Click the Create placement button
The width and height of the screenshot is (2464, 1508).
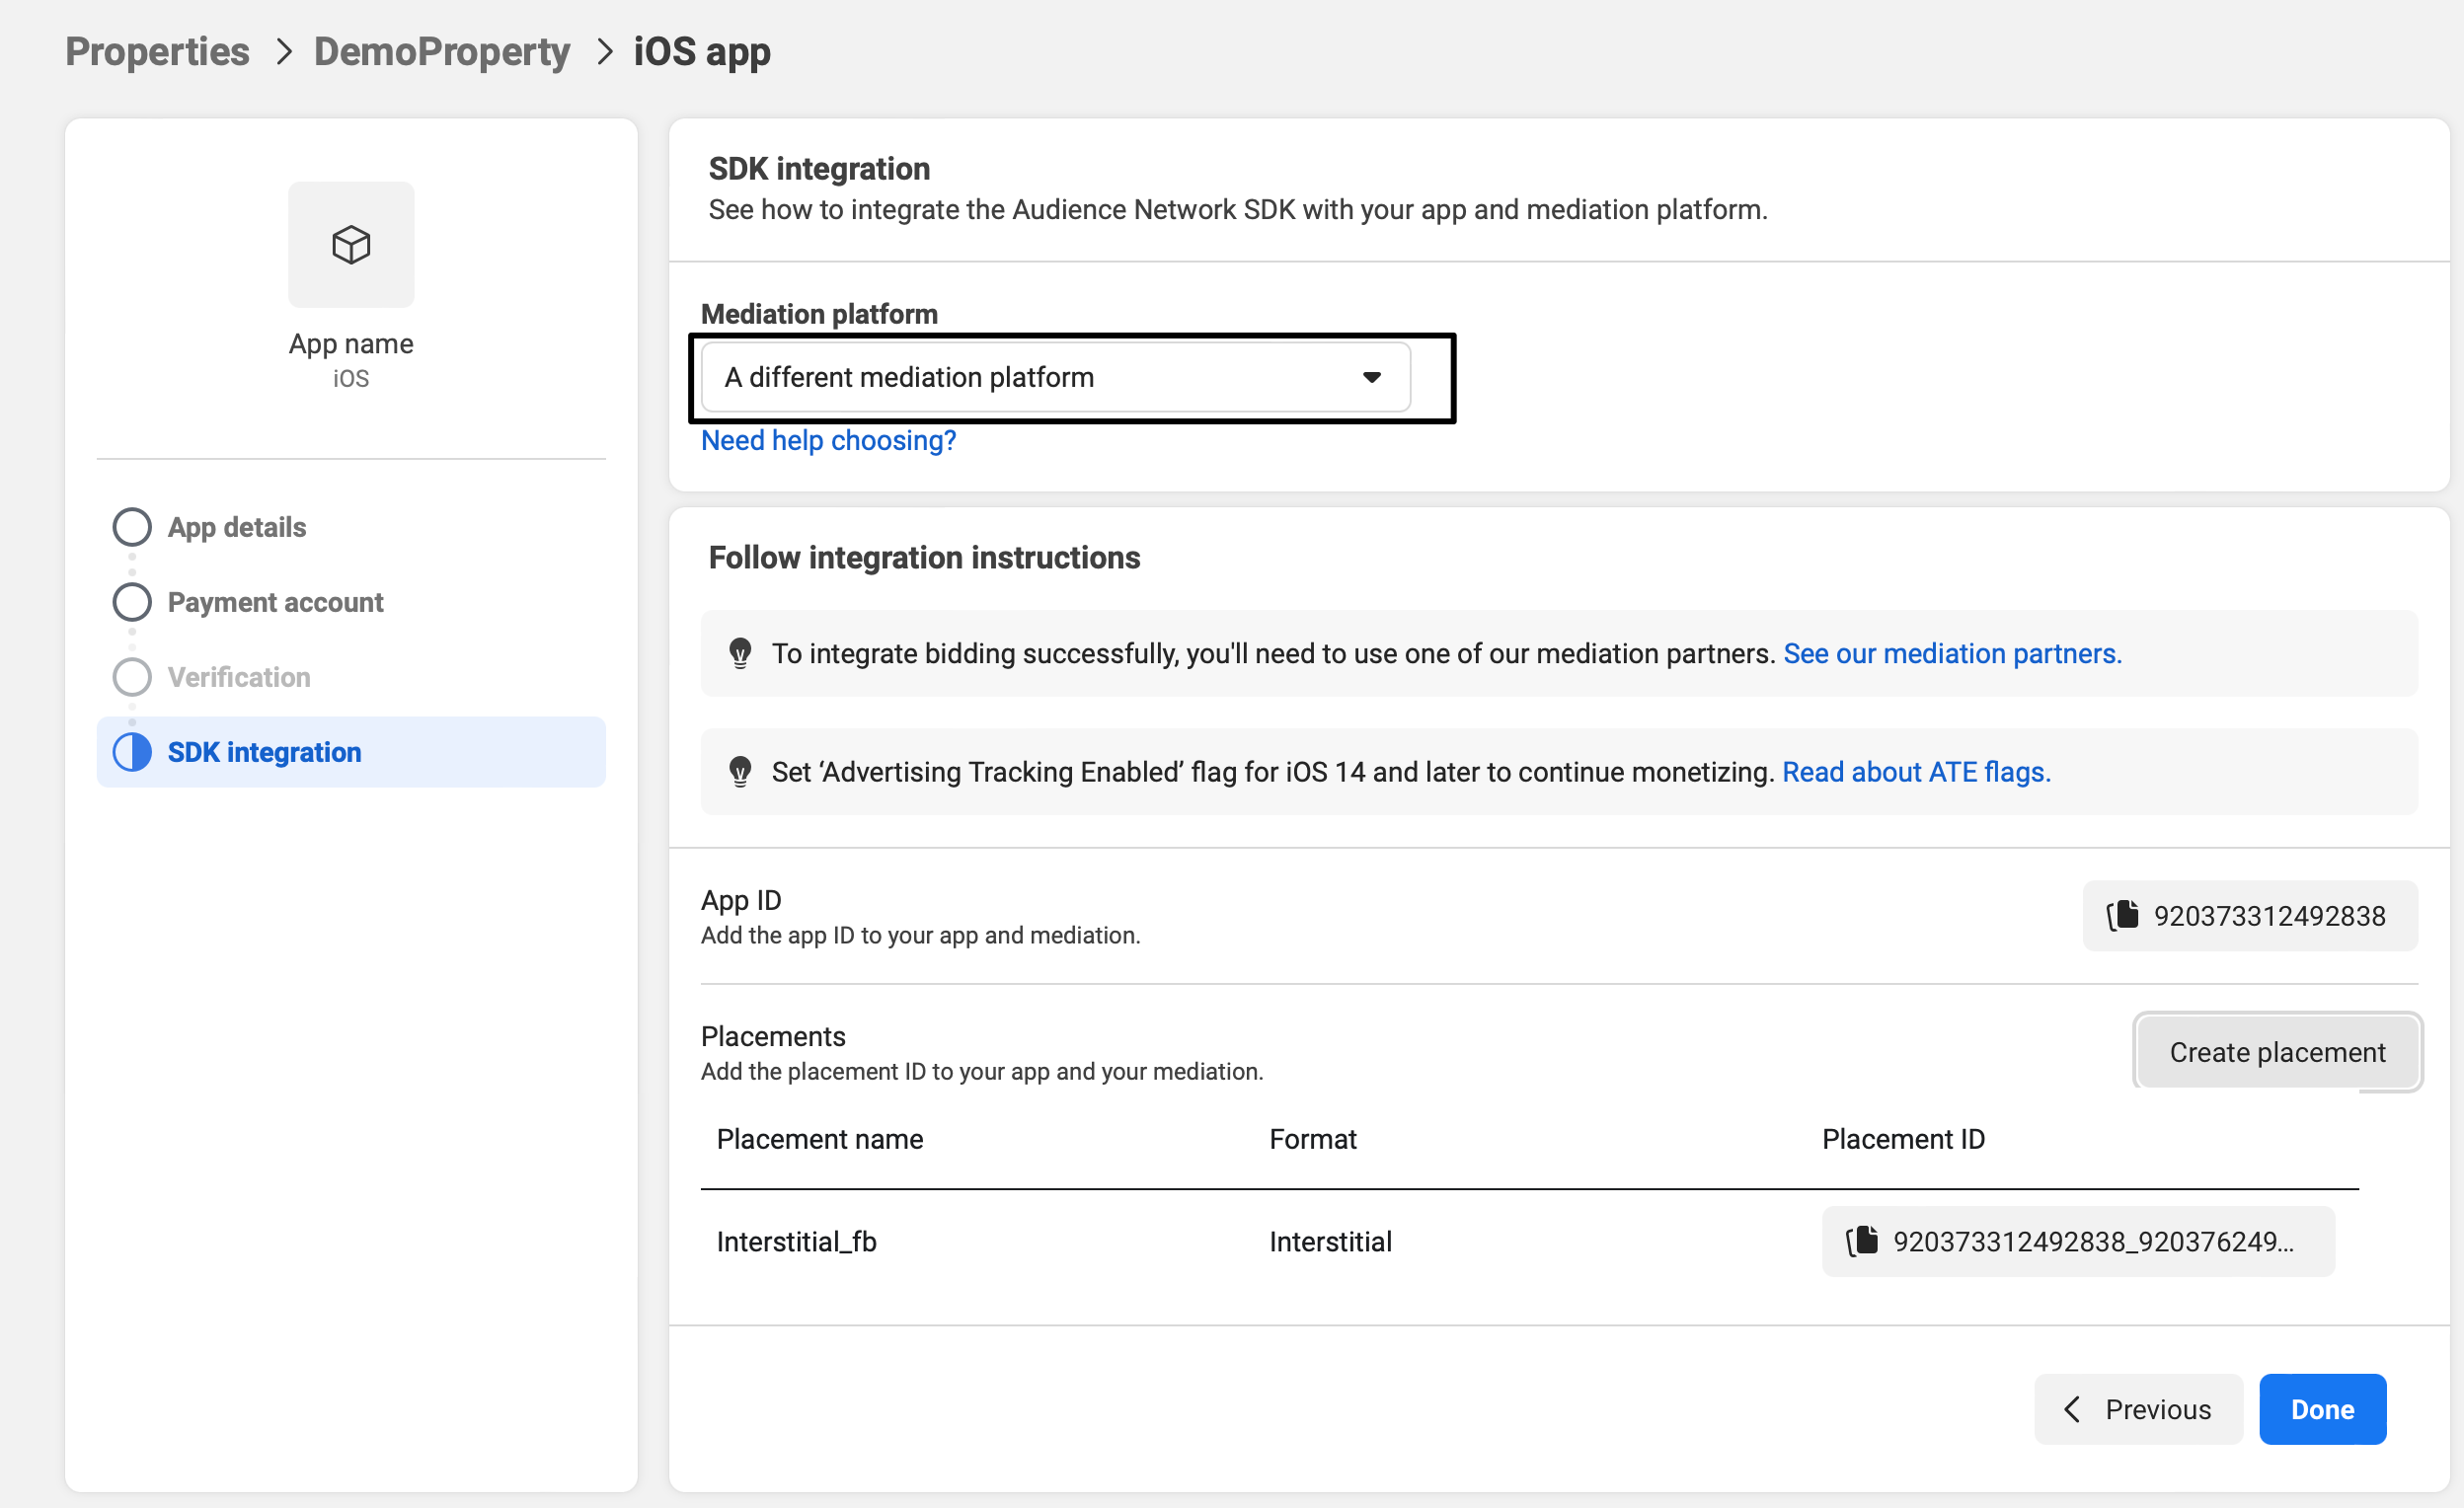point(2277,1052)
